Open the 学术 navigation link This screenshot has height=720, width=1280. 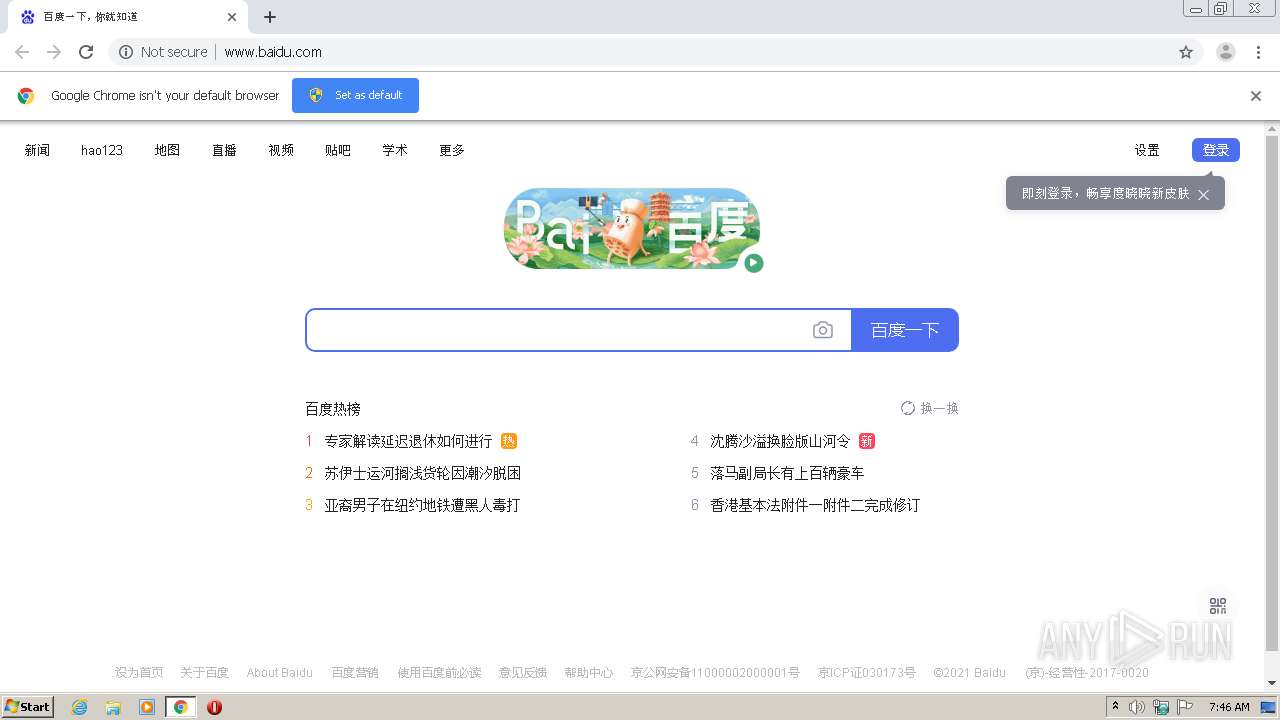coord(395,150)
